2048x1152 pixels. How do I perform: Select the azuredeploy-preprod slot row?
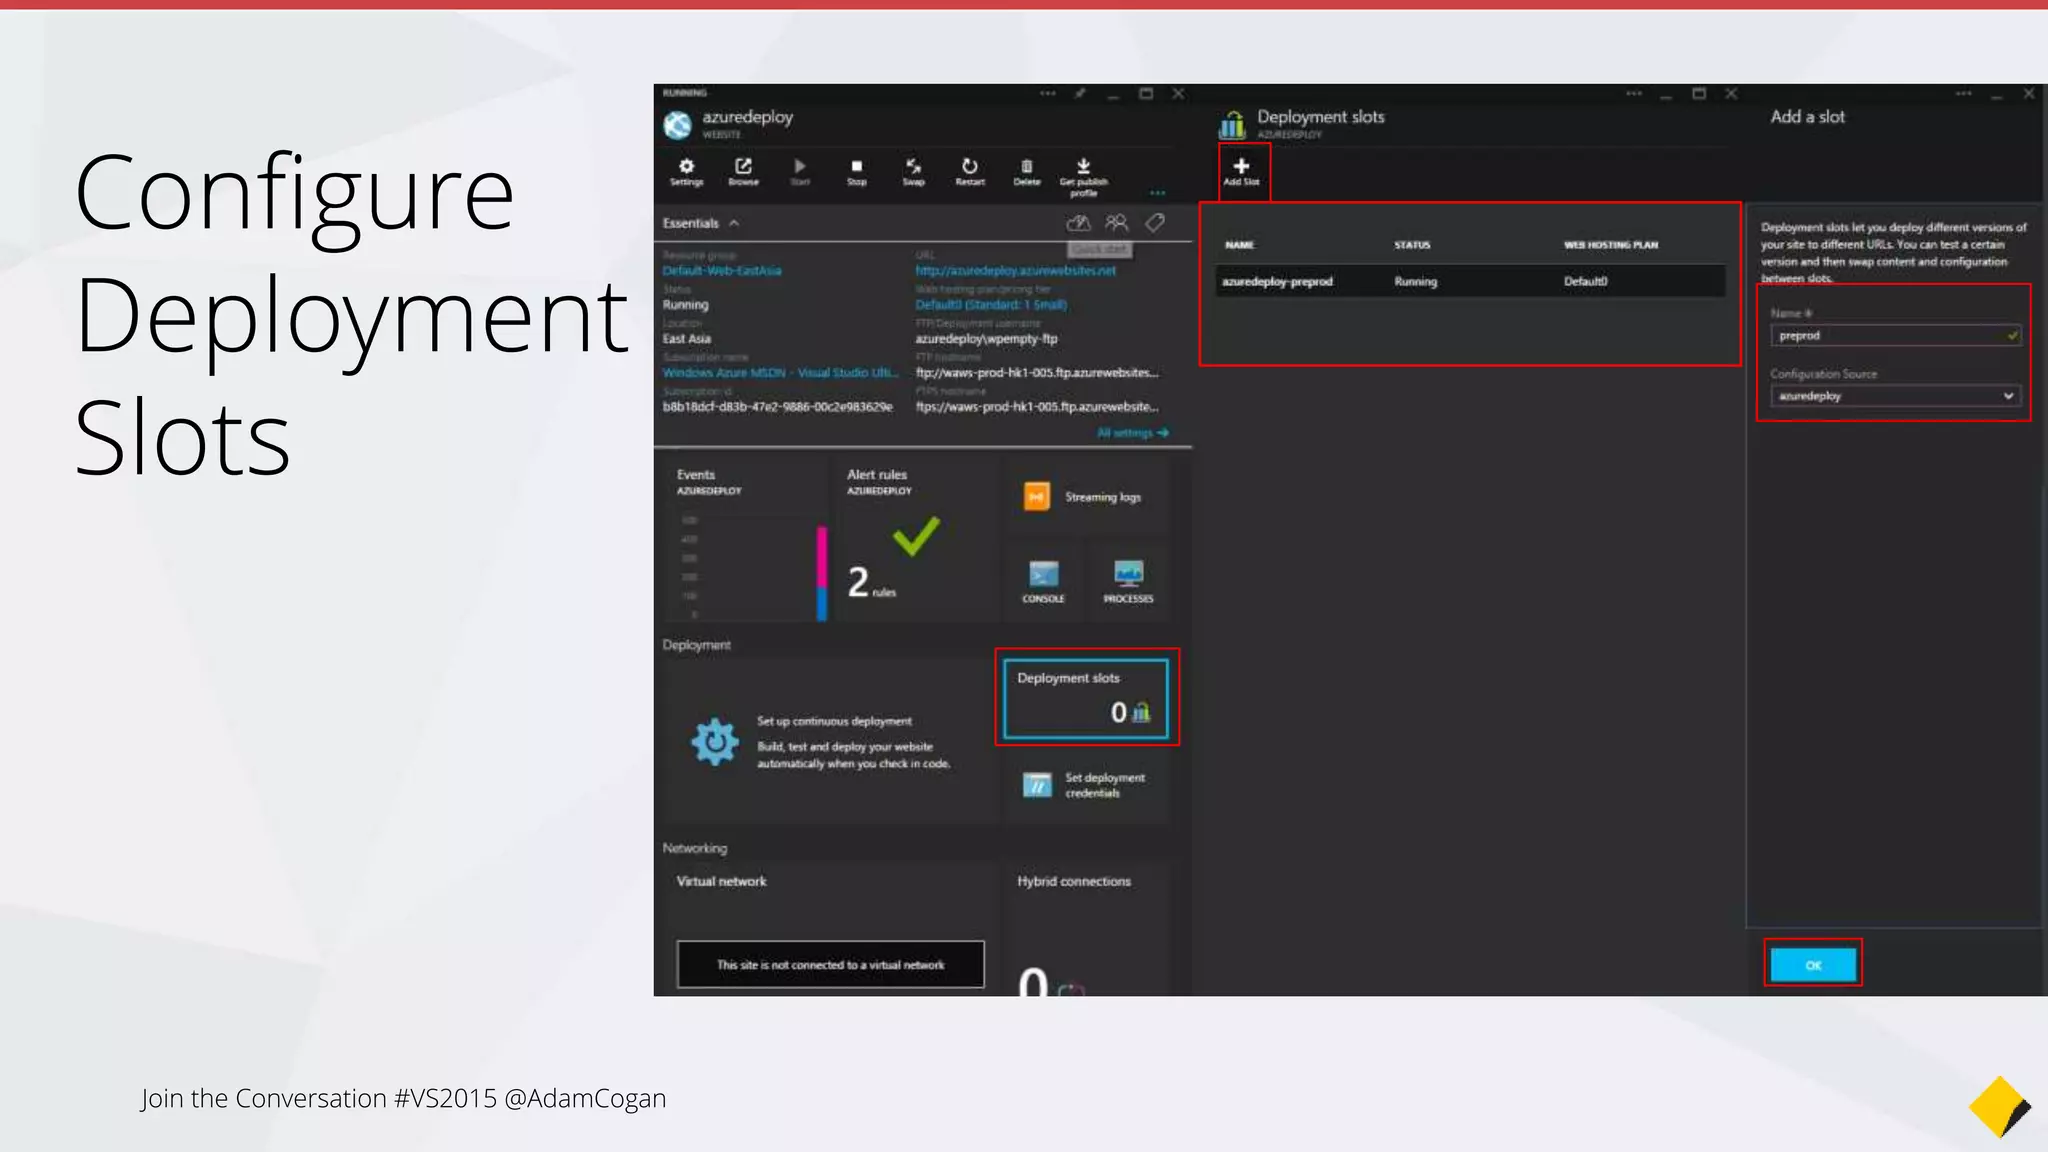1470,281
